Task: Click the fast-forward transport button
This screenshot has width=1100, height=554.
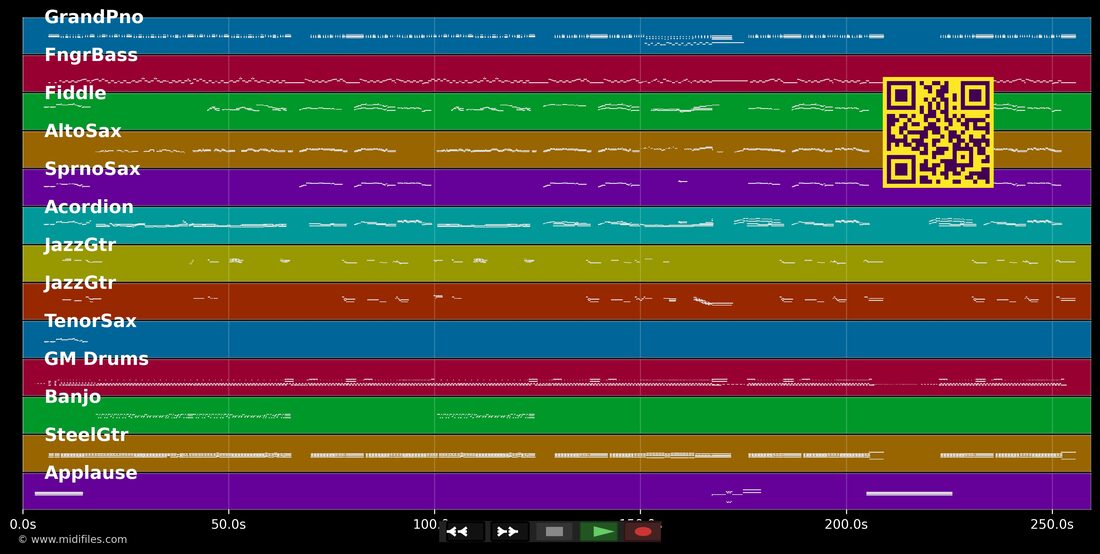Action: tap(508, 532)
